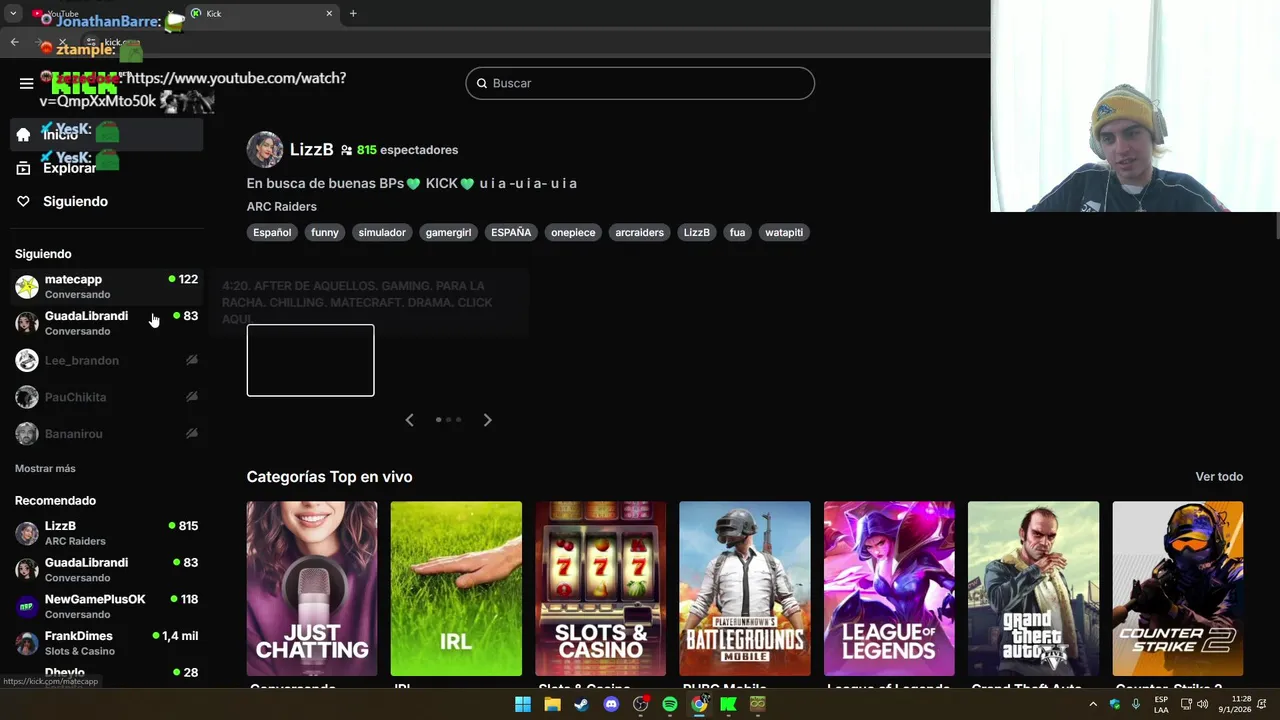This screenshot has width=1280, height=720.
Task: Click the Inicio home icon
Action: (23, 135)
